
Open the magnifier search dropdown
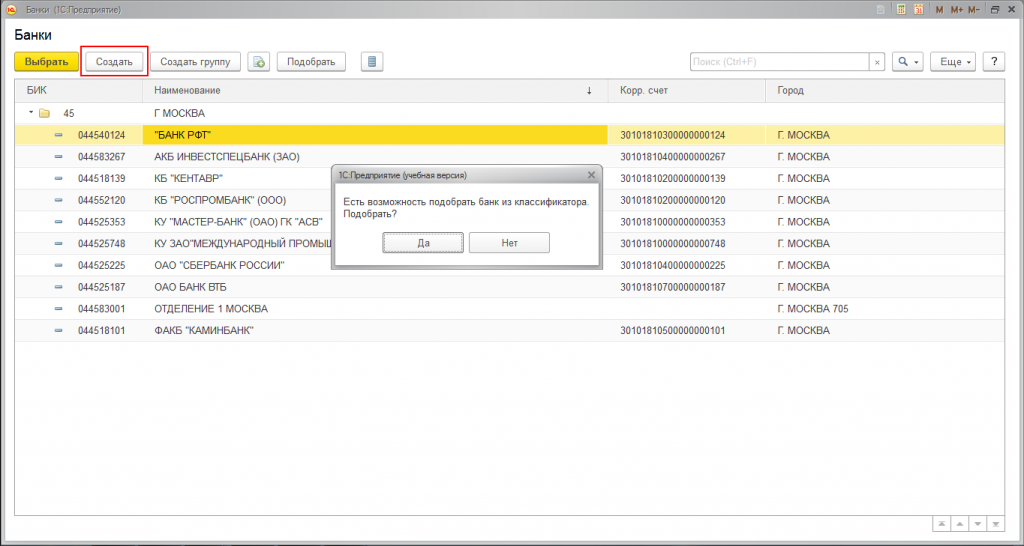(908, 62)
